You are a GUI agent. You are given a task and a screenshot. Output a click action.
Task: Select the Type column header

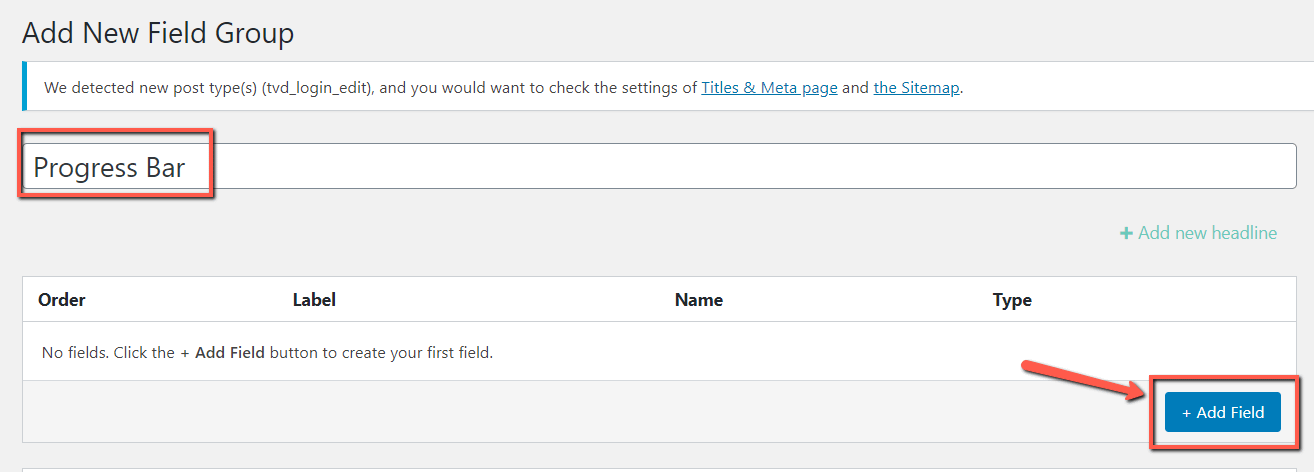pyautogui.click(x=1012, y=300)
